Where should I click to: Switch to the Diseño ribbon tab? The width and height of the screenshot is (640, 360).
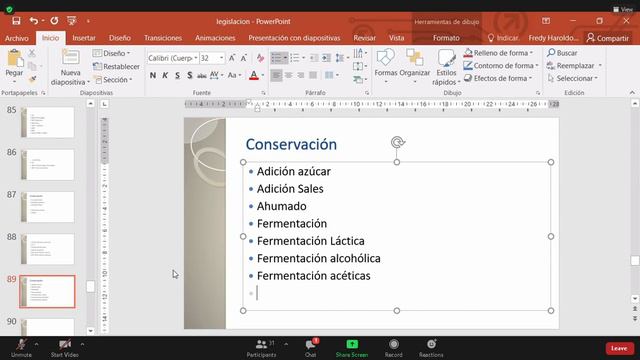[x=120, y=38]
